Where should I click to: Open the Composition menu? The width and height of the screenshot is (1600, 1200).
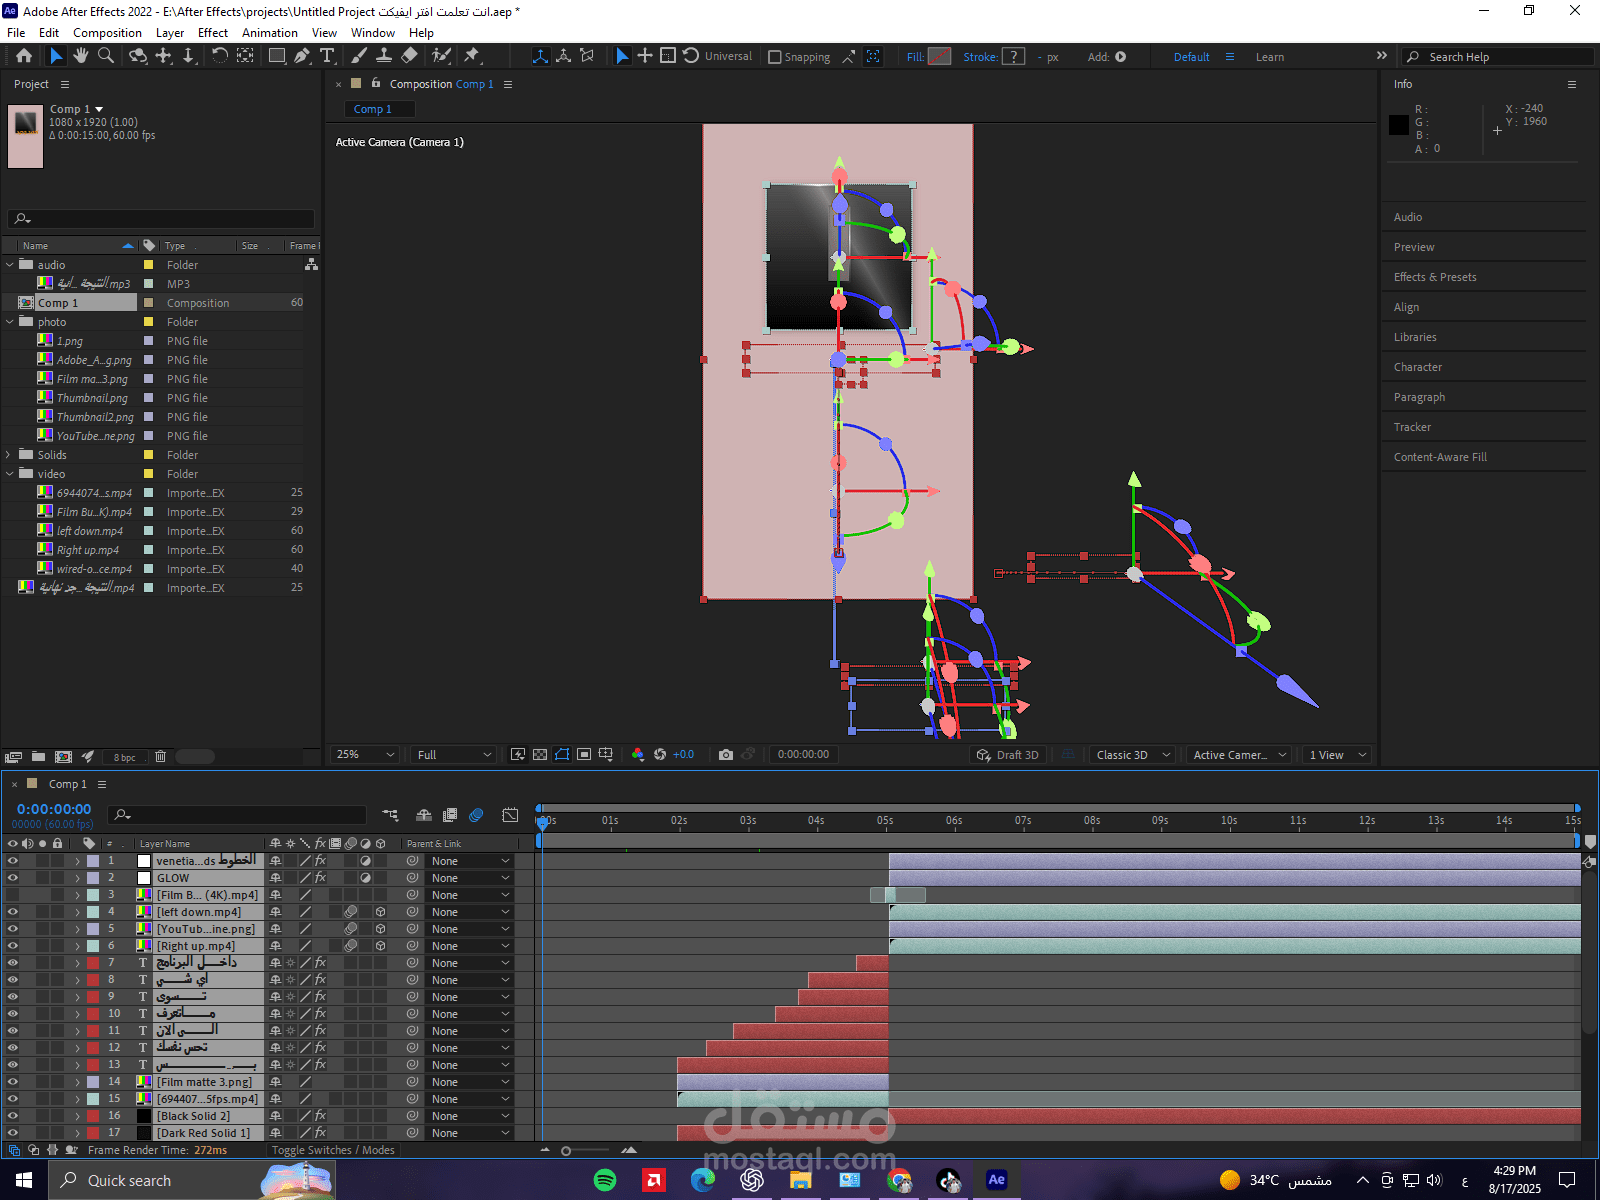(x=107, y=33)
